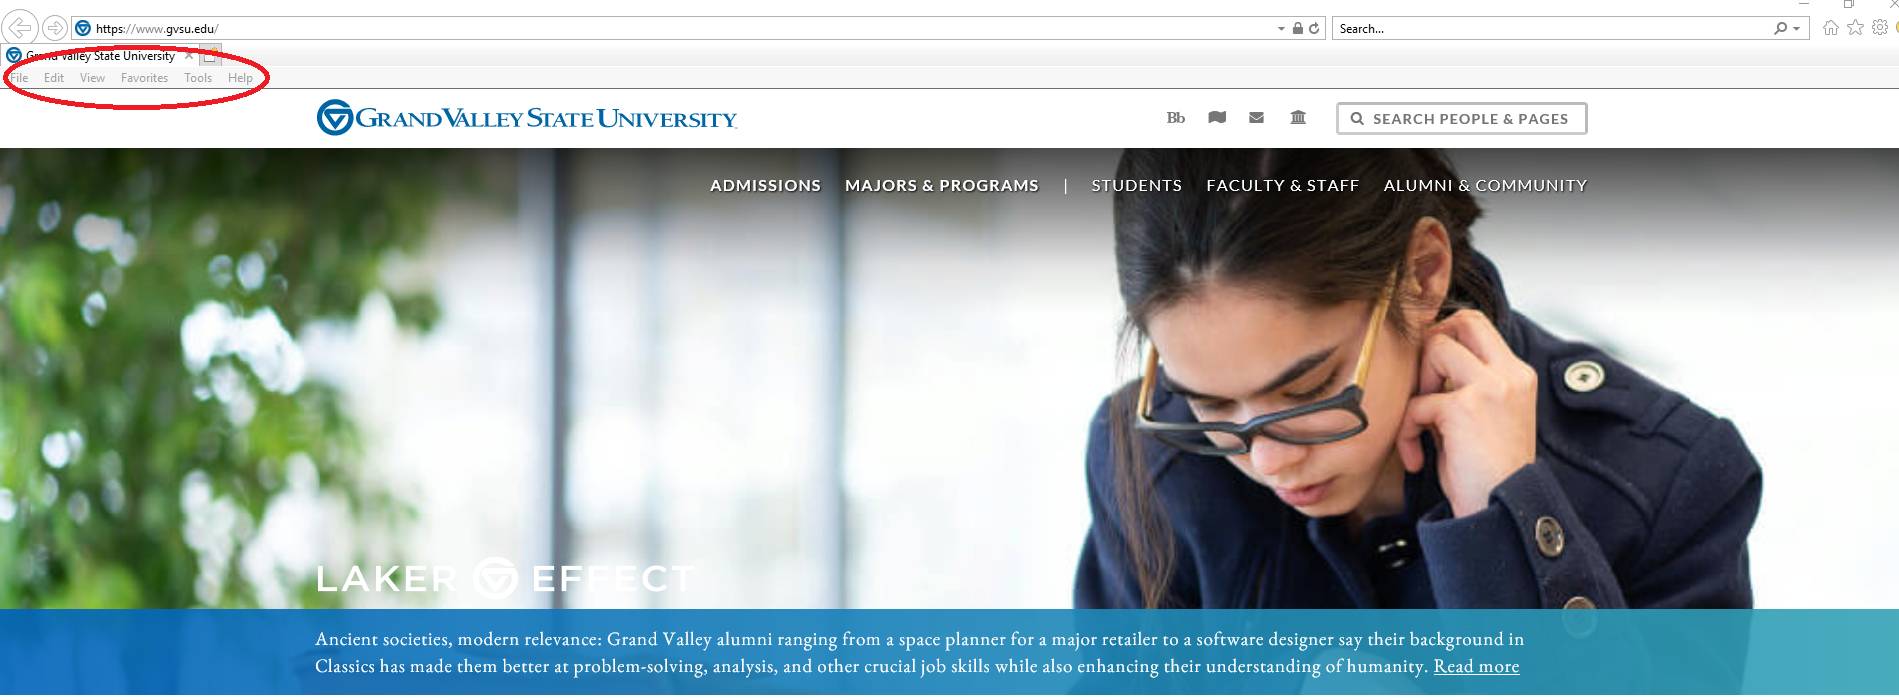Expand the search provider dropdown arrow

click(1796, 29)
